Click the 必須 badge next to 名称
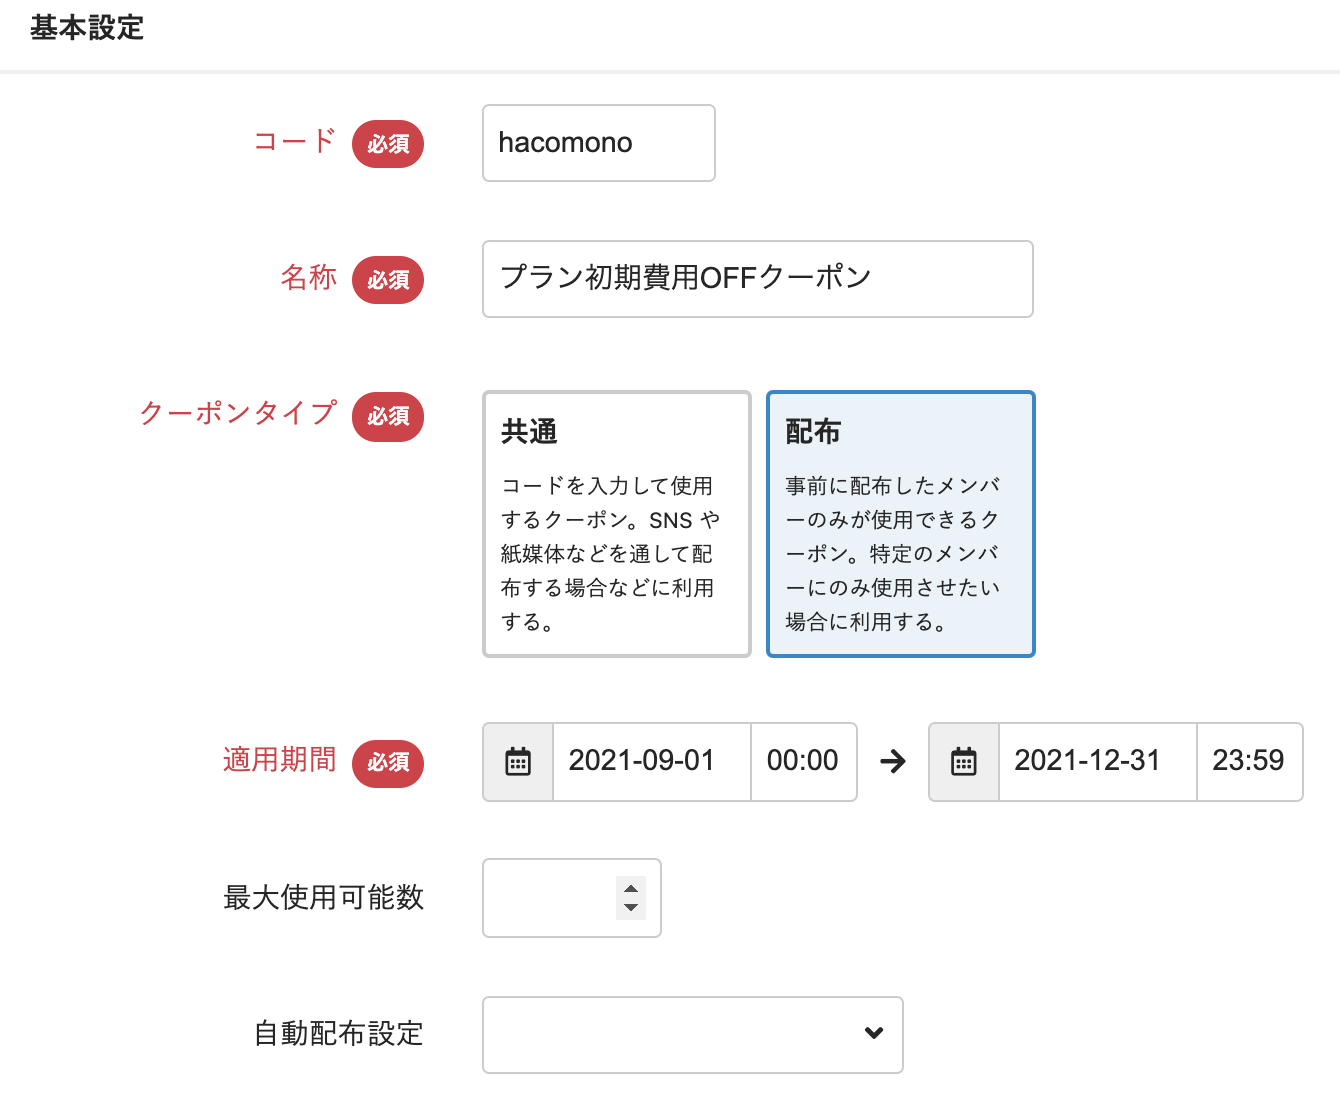1340x1112 pixels. click(x=388, y=280)
